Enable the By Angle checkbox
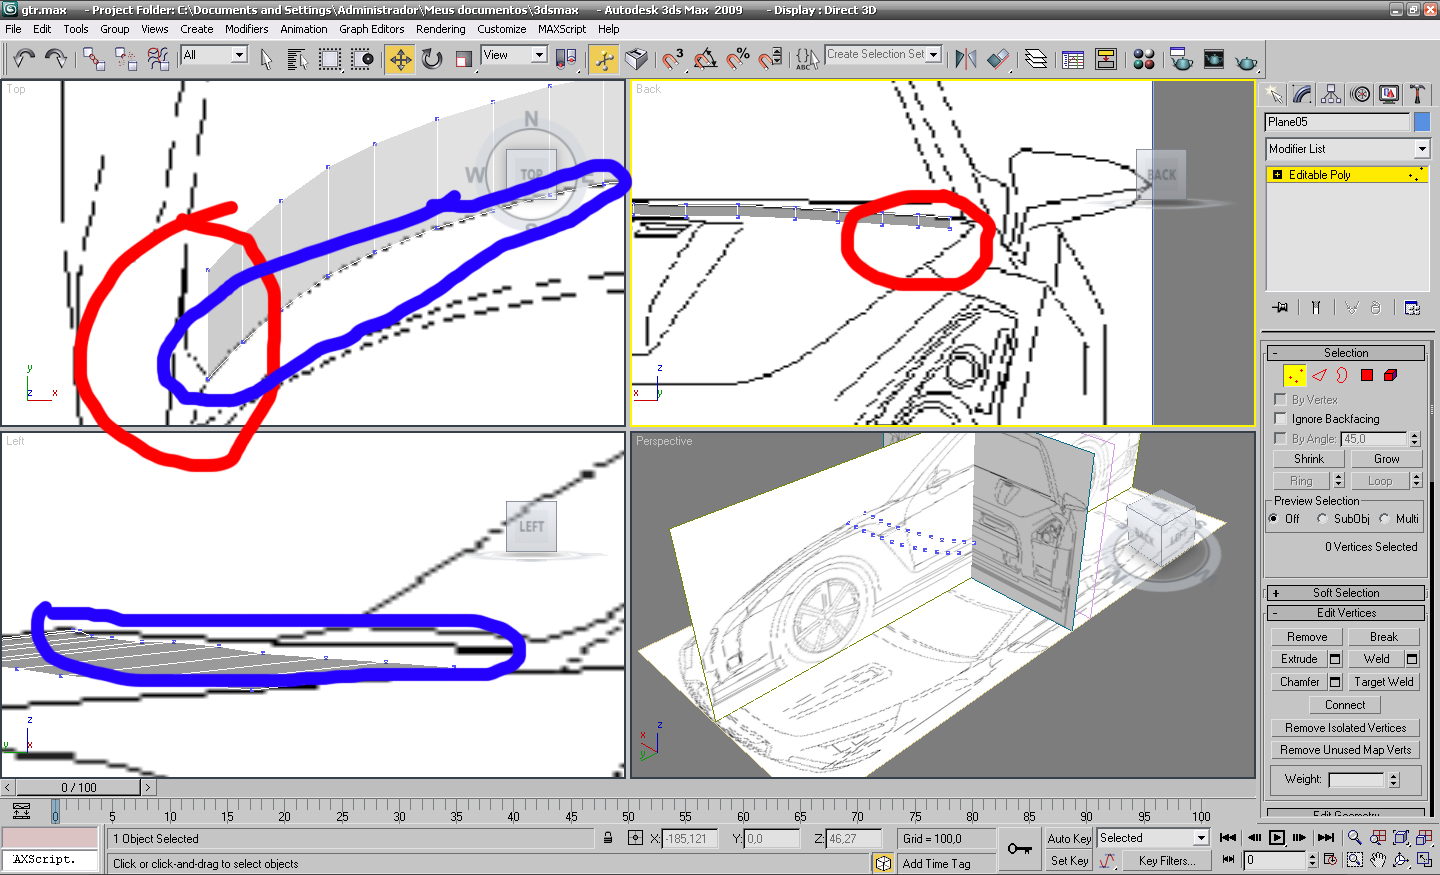The image size is (1440, 875). (1280, 438)
